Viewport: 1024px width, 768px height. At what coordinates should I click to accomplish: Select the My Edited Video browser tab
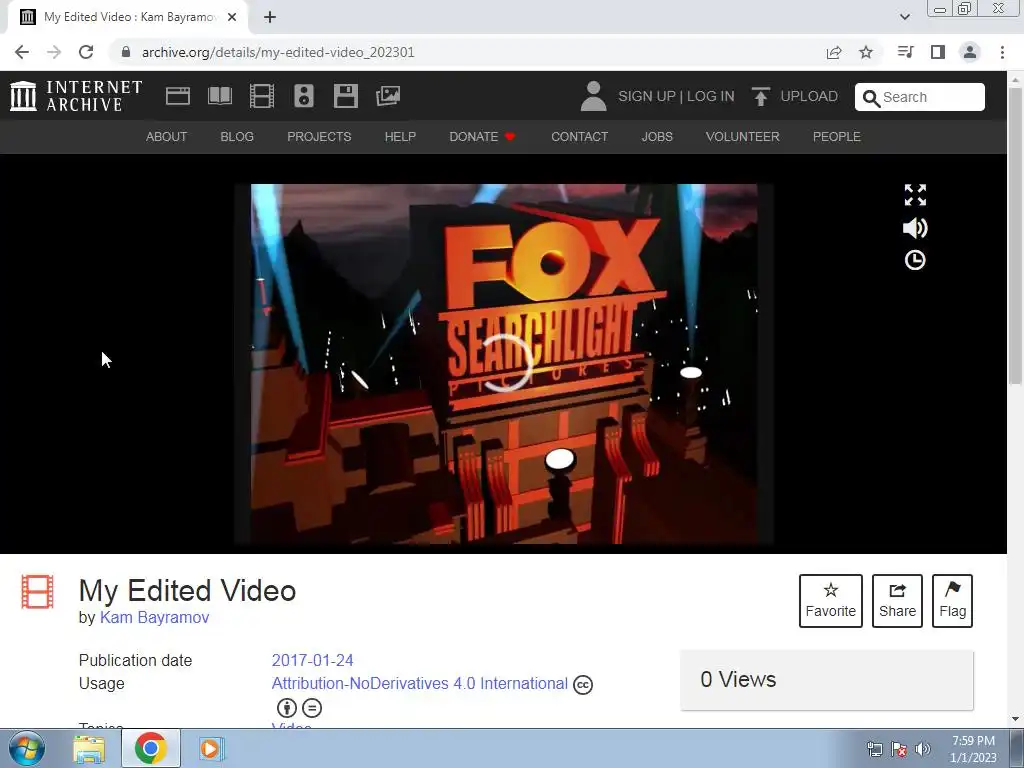coord(128,18)
